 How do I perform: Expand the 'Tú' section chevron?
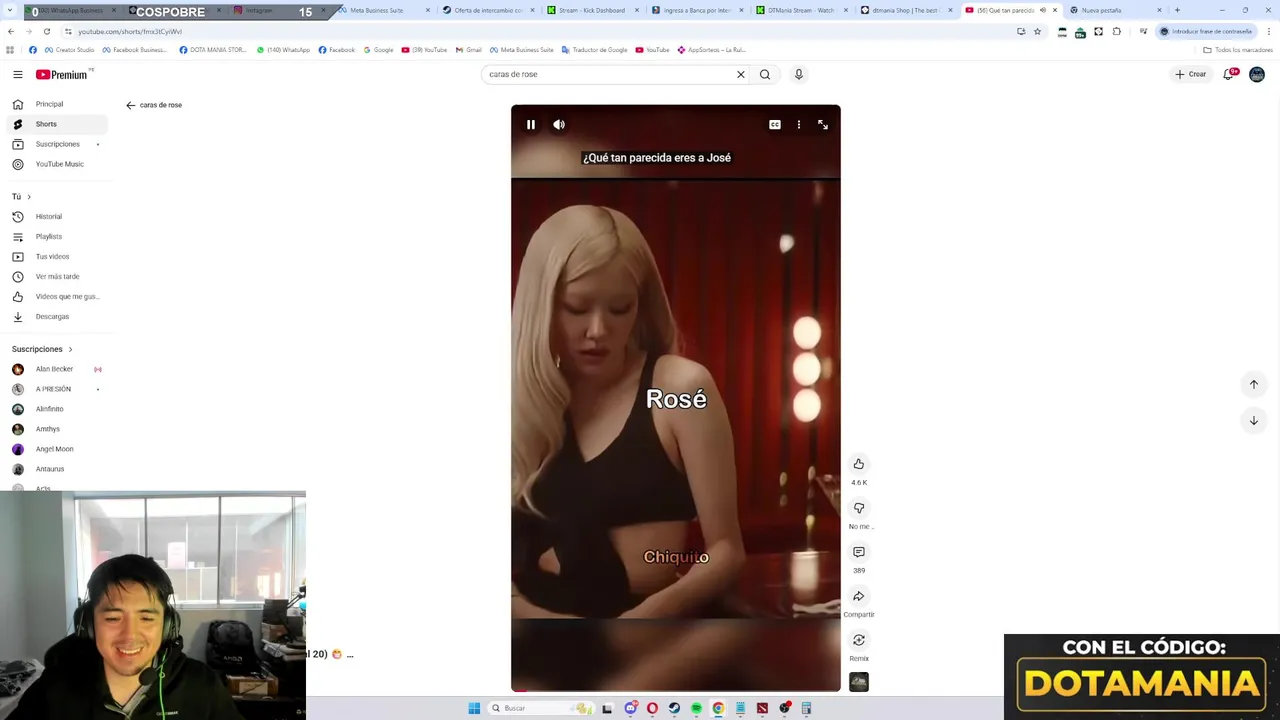[x=29, y=196]
